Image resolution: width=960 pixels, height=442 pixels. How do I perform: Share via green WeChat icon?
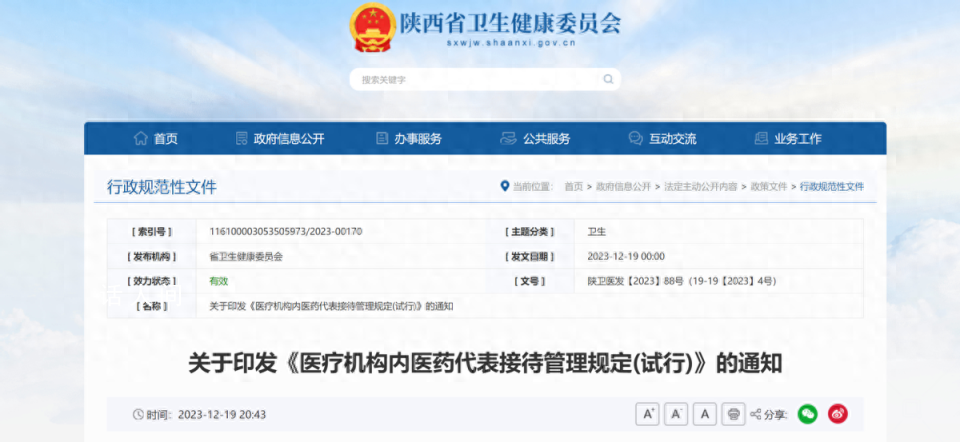point(808,414)
